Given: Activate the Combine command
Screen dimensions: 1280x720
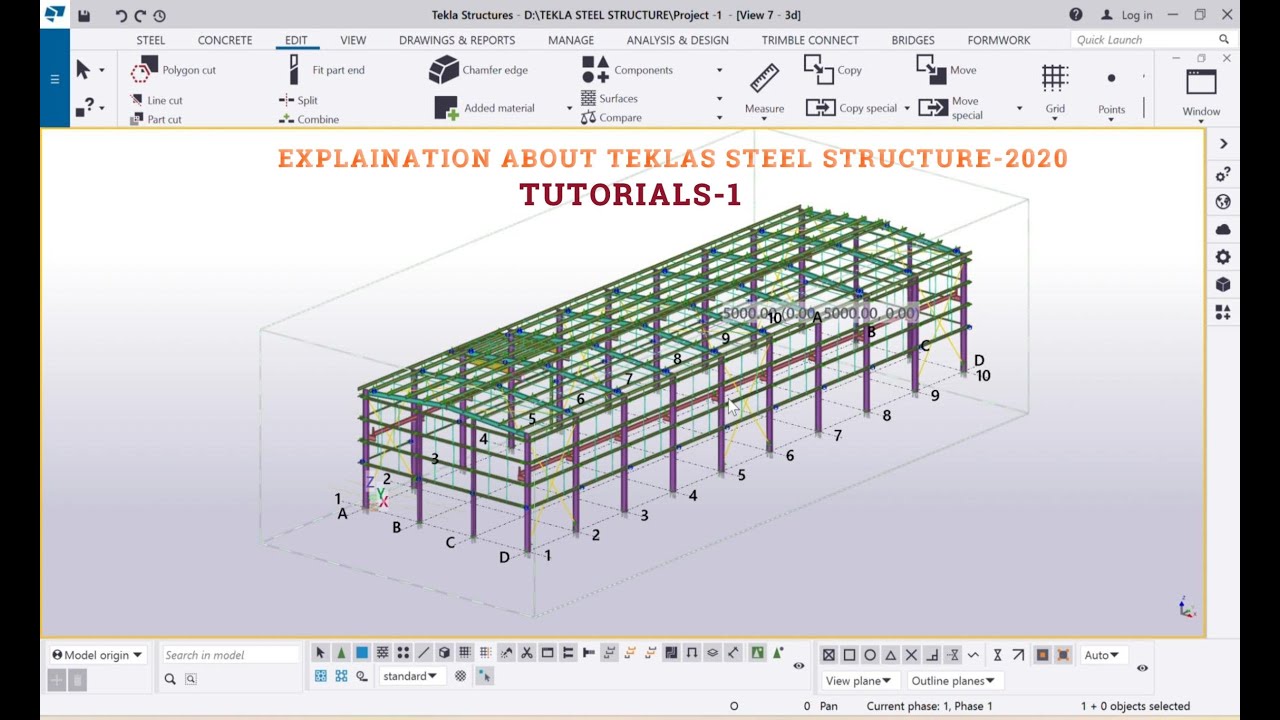Looking at the screenshot, I should 309,119.
